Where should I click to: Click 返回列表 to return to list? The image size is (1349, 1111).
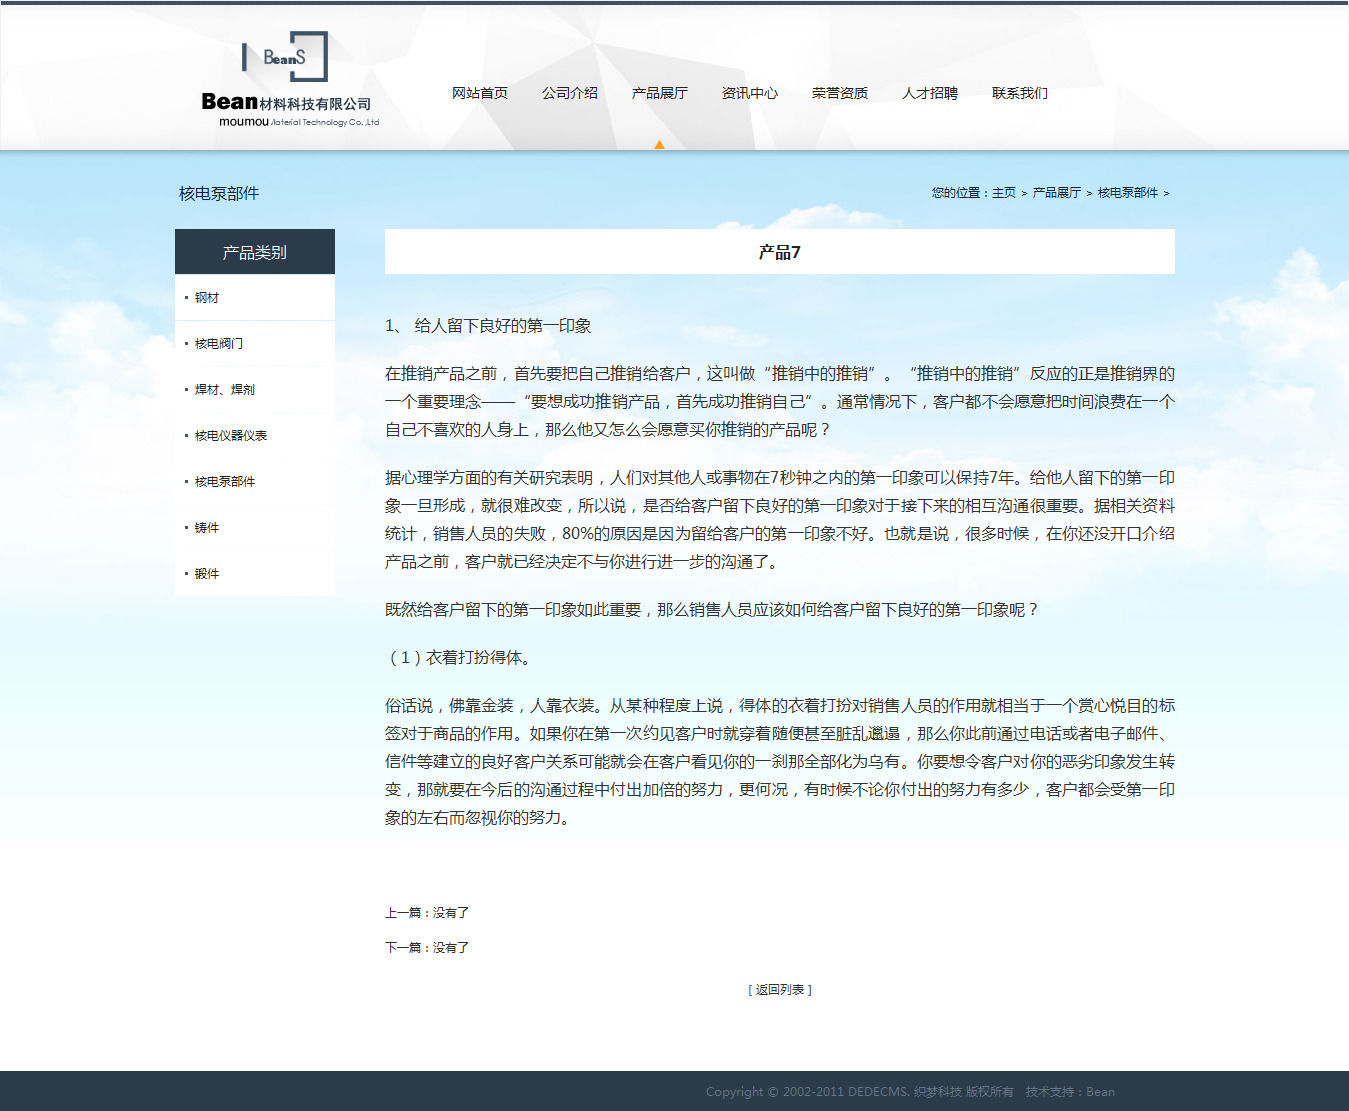click(x=780, y=990)
